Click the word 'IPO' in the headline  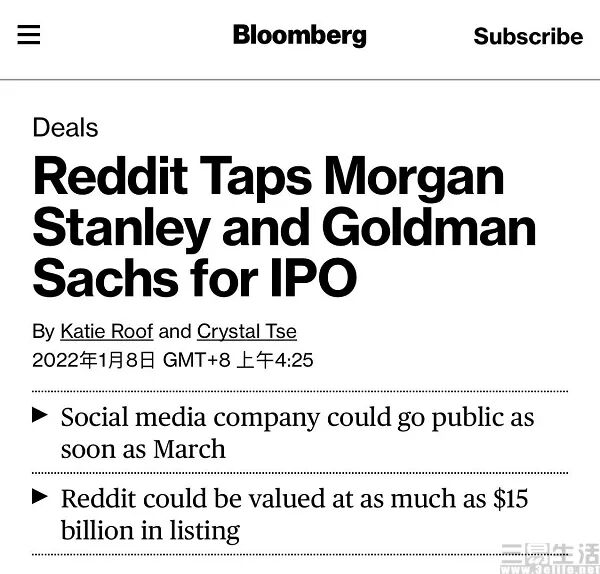pos(313,277)
